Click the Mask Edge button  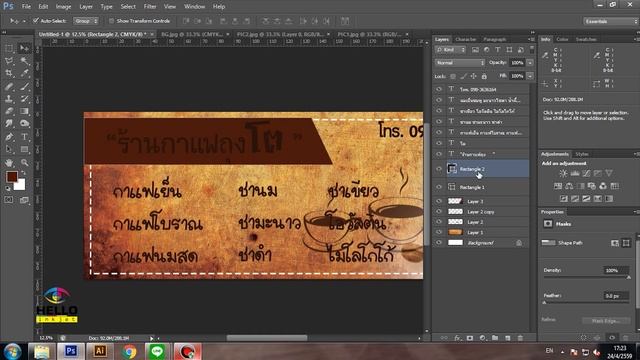click(606, 321)
